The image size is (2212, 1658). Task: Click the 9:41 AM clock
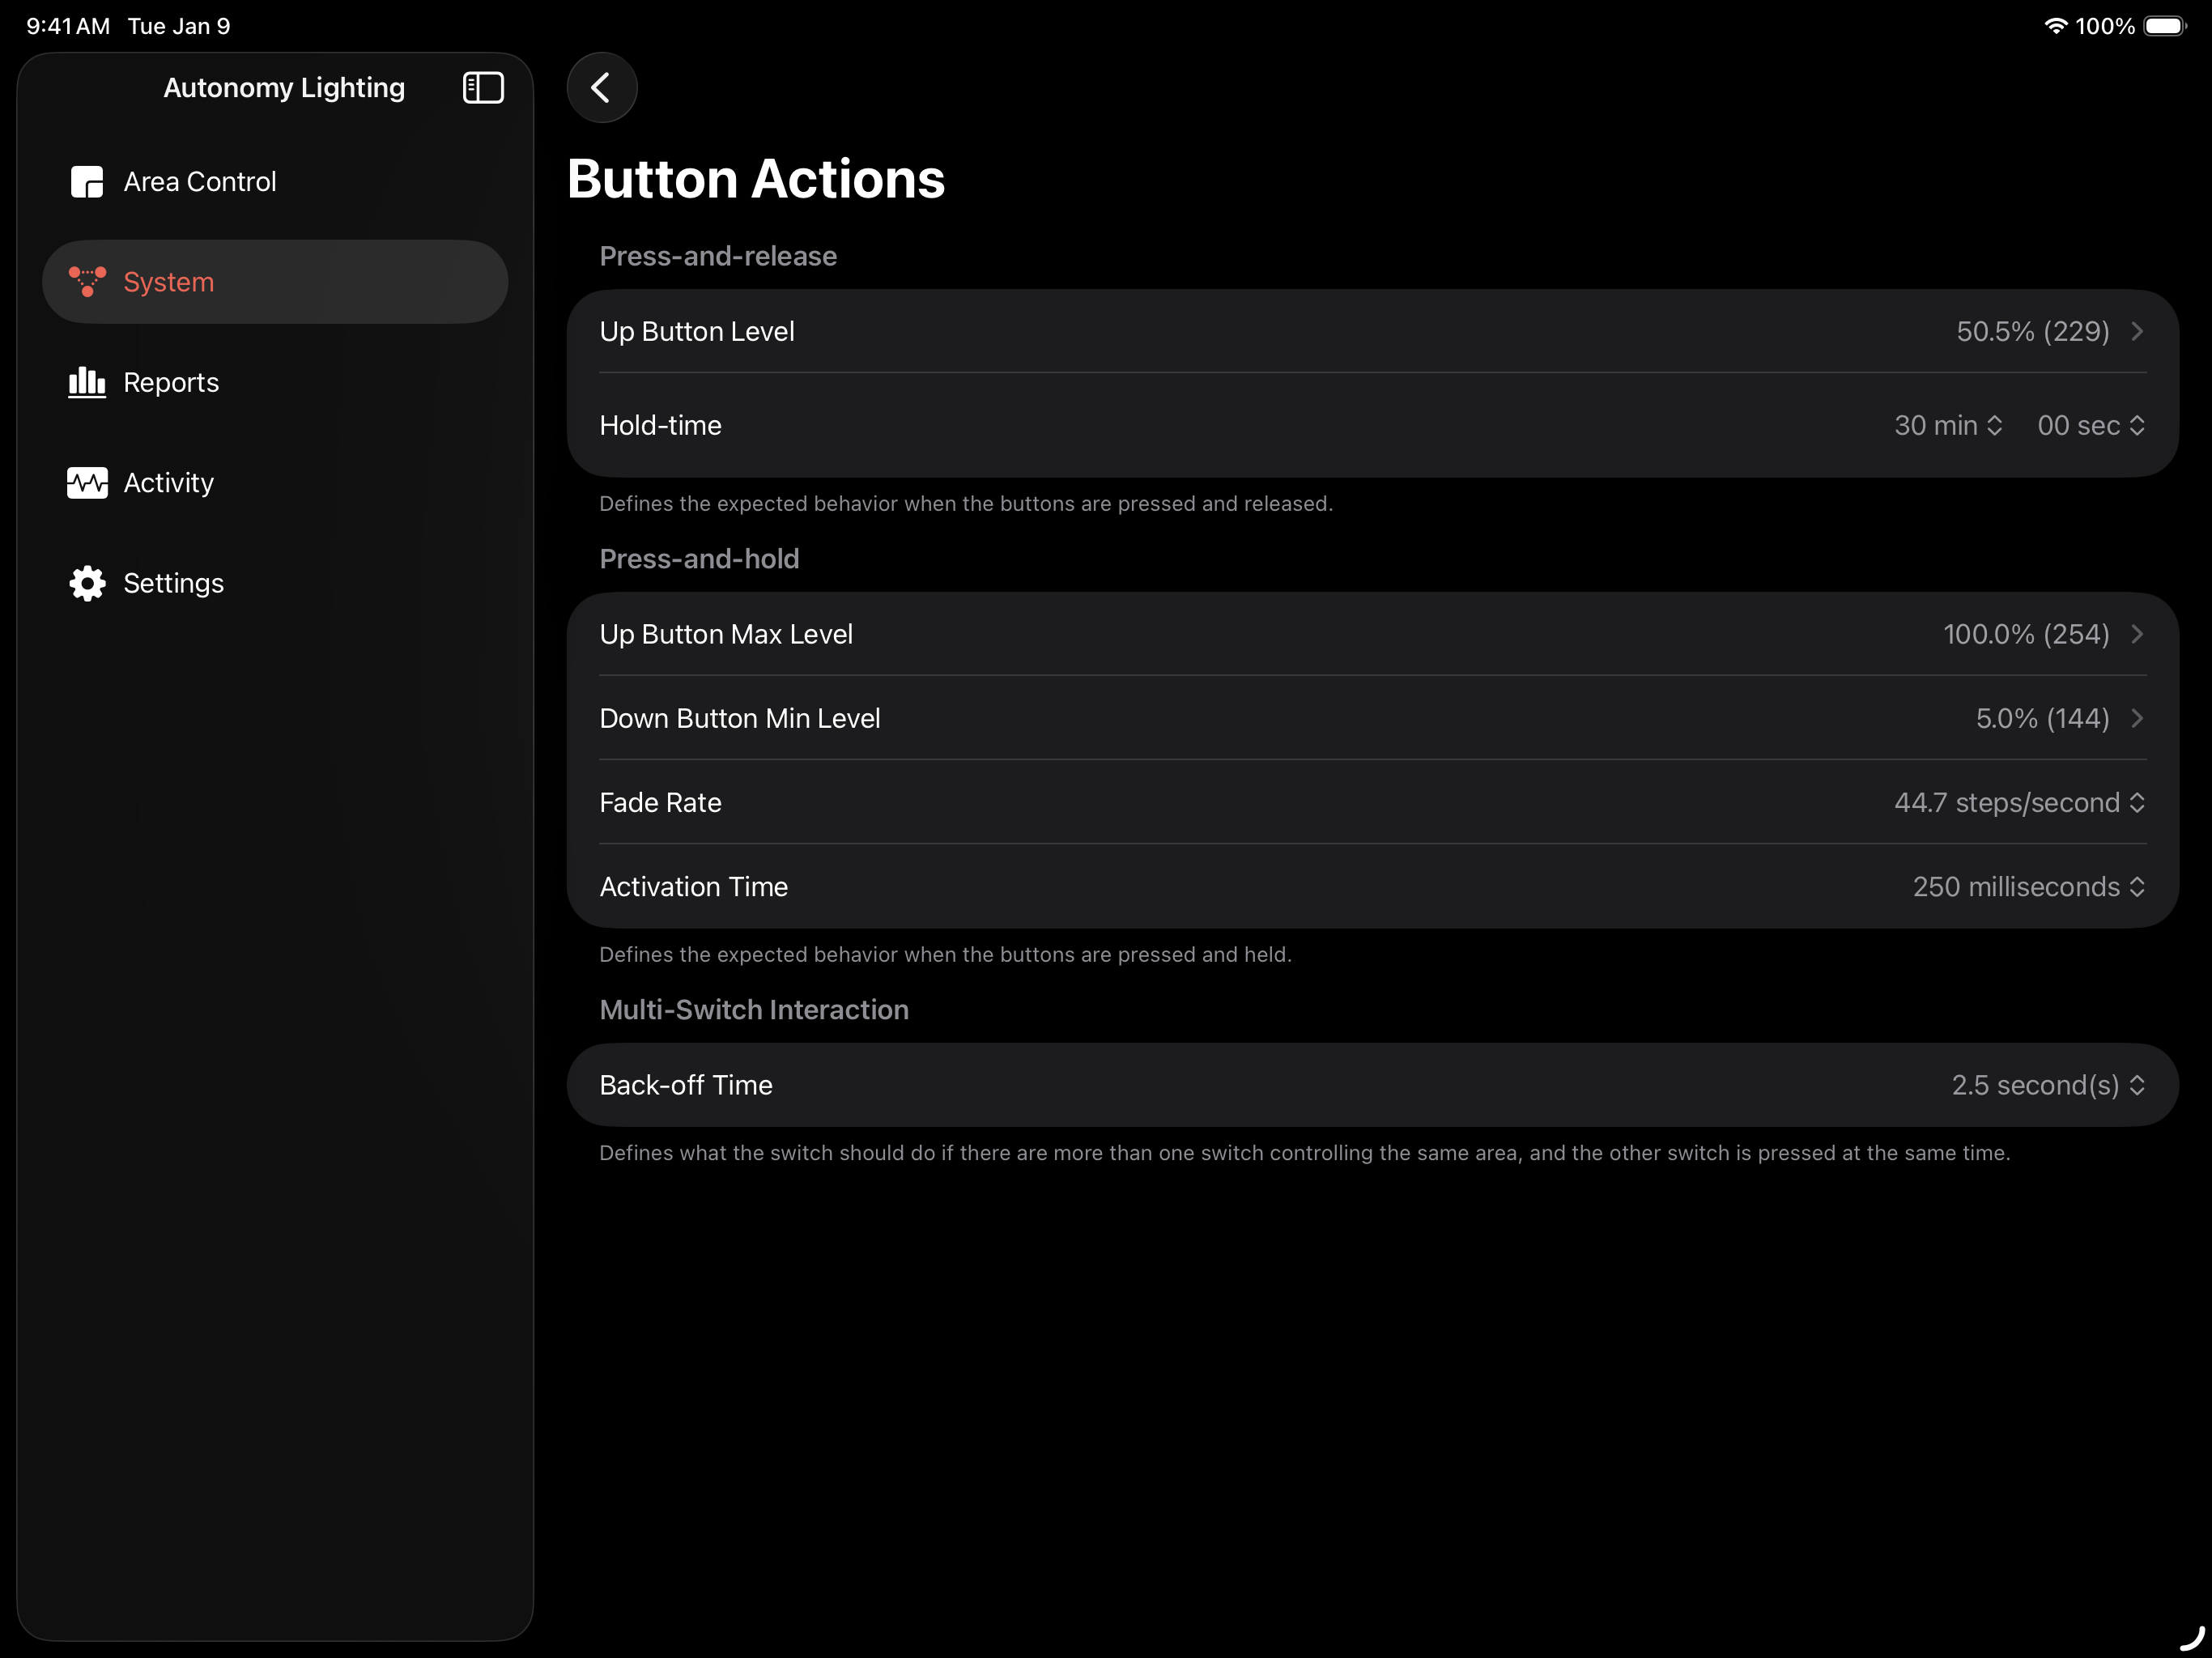pos(68,26)
